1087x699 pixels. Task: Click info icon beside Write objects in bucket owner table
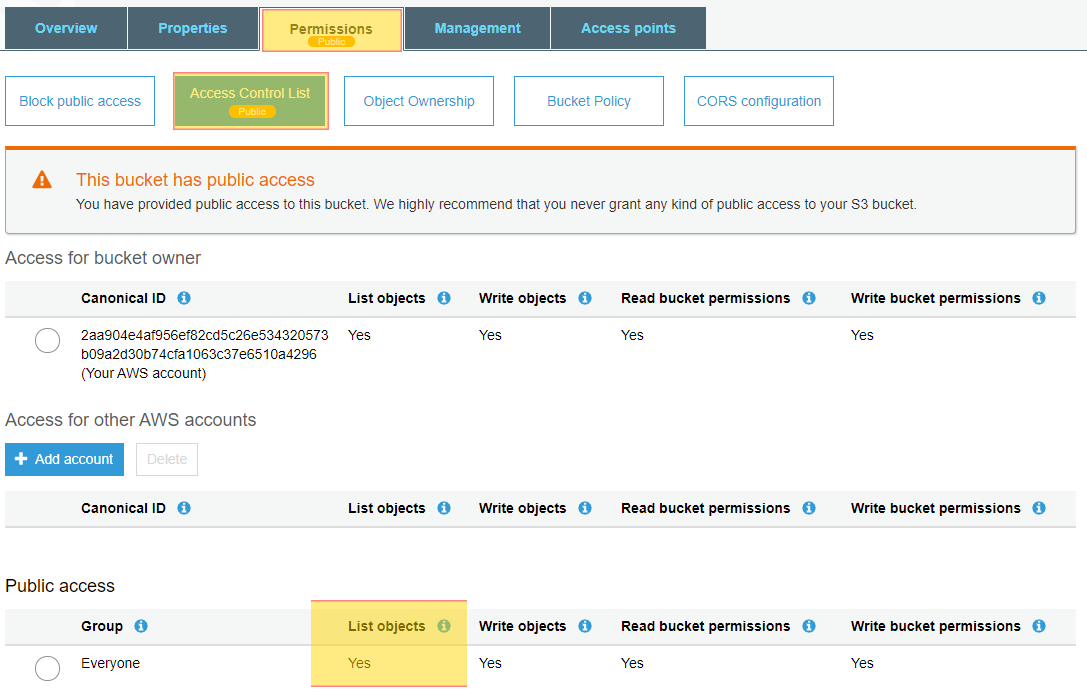pyautogui.click(x=585, y=298)
